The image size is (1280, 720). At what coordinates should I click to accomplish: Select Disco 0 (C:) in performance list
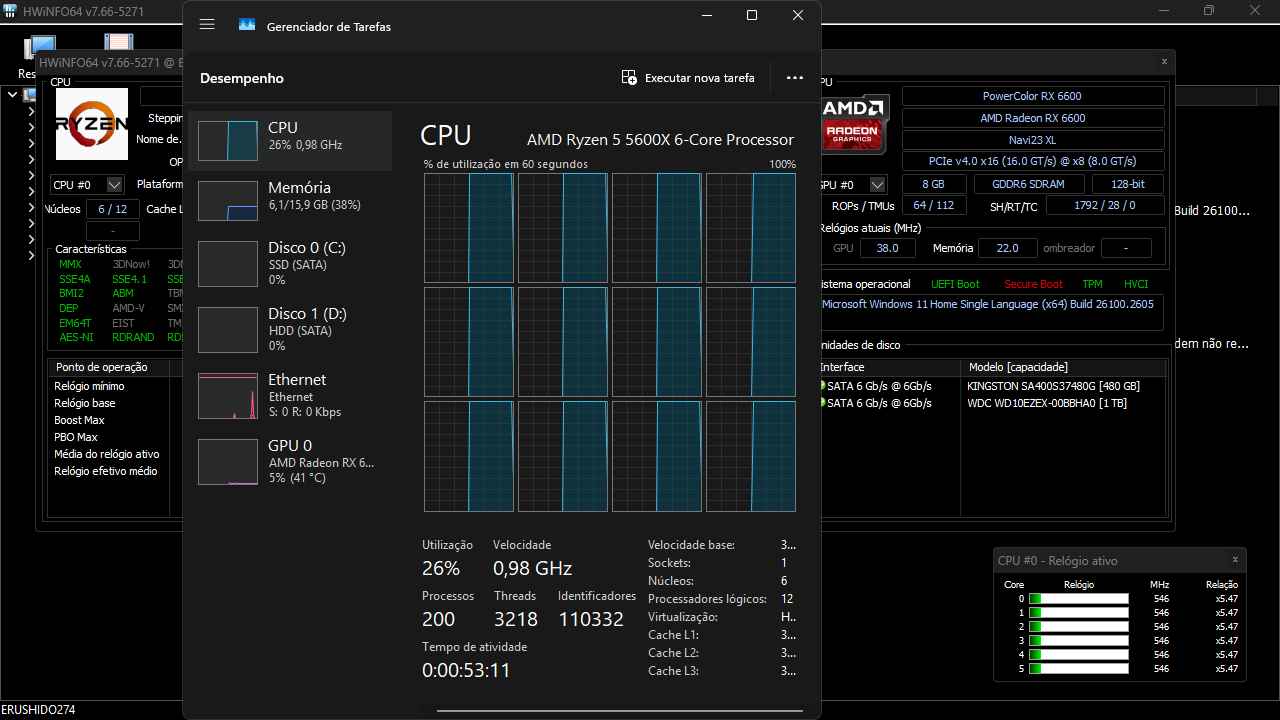[290, 263]
